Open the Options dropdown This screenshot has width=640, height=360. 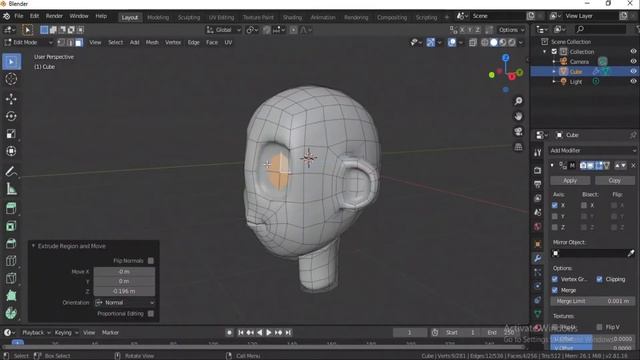tap(511, 30)
